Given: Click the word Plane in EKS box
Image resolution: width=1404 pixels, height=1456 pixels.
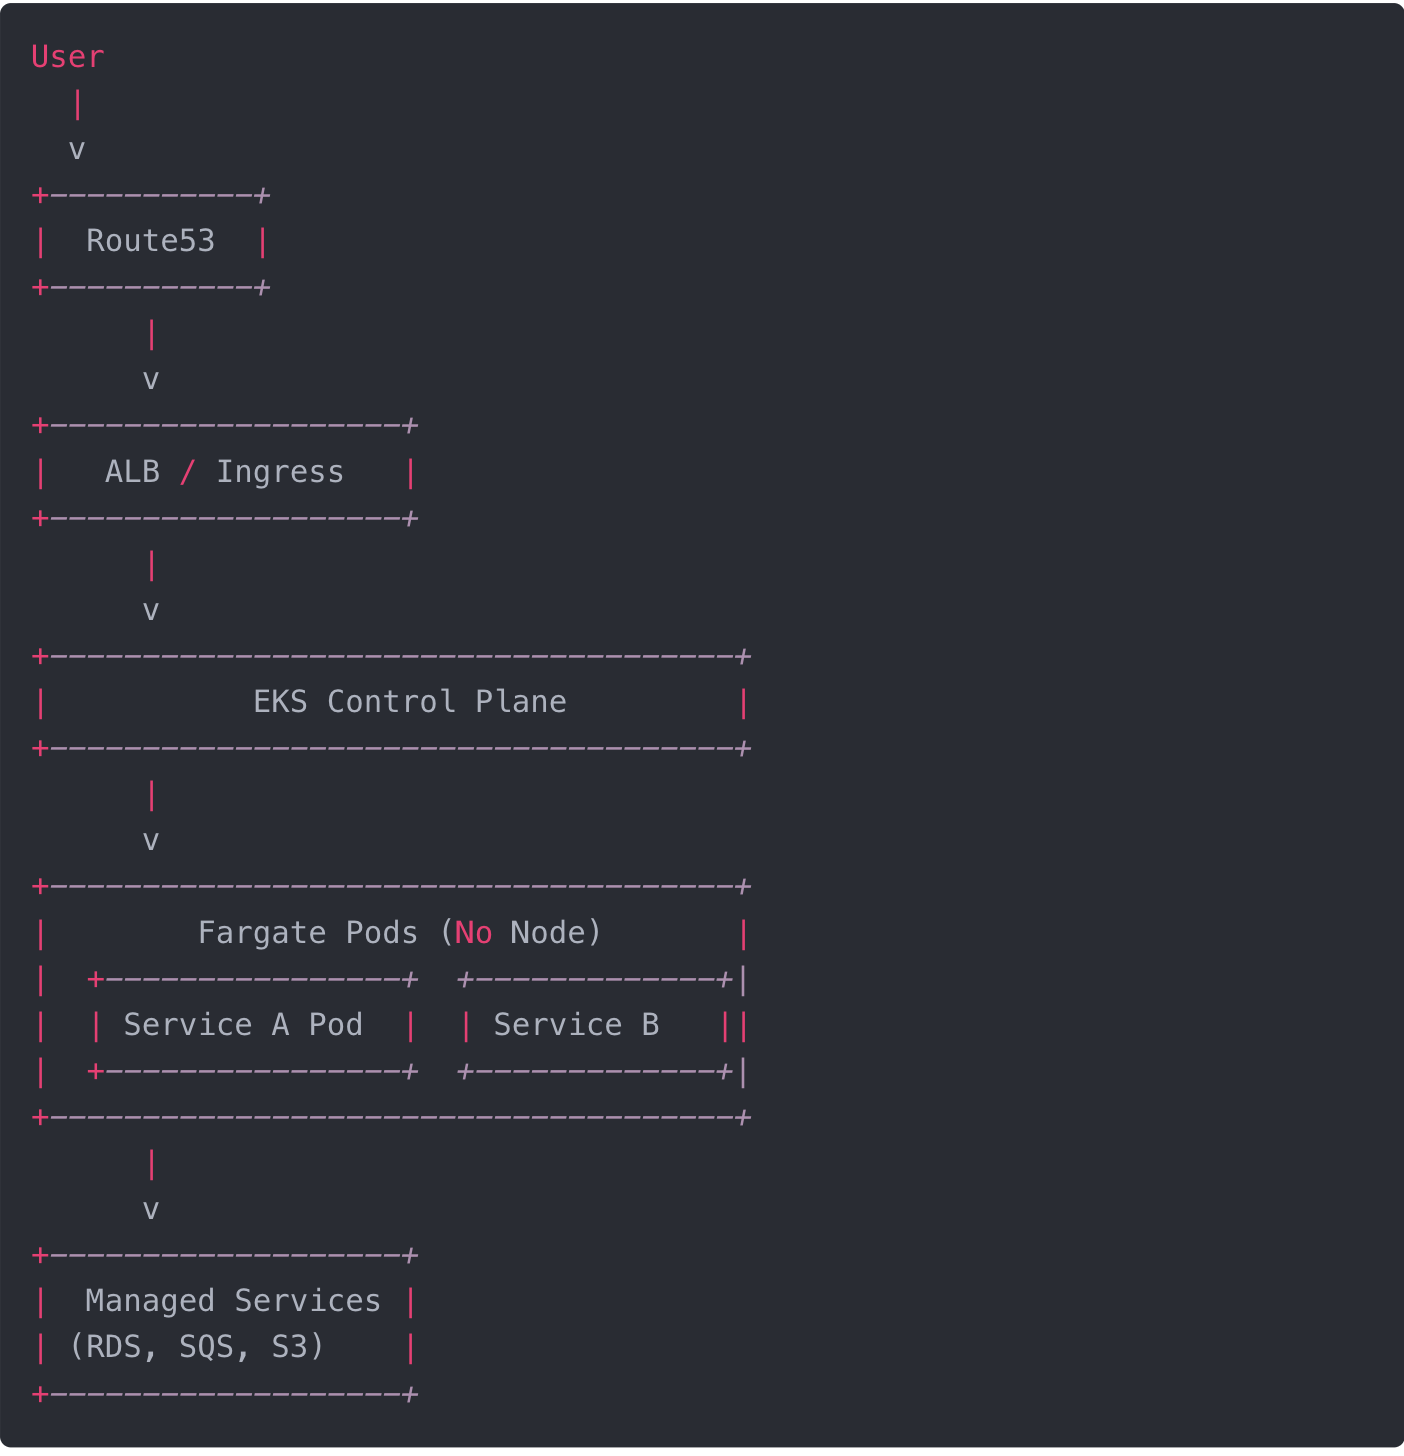Looking at the screenshot, I should coord(520,702).
